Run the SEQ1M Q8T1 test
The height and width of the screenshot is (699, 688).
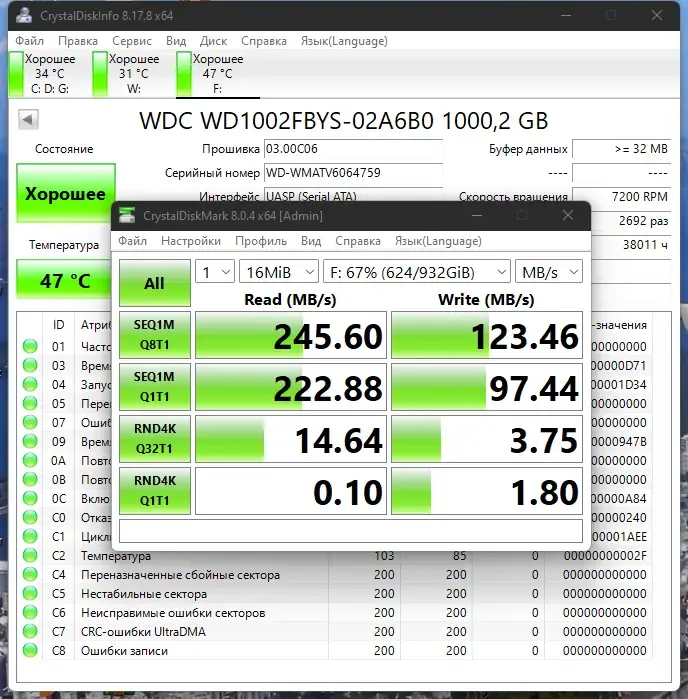pos(155,335)
